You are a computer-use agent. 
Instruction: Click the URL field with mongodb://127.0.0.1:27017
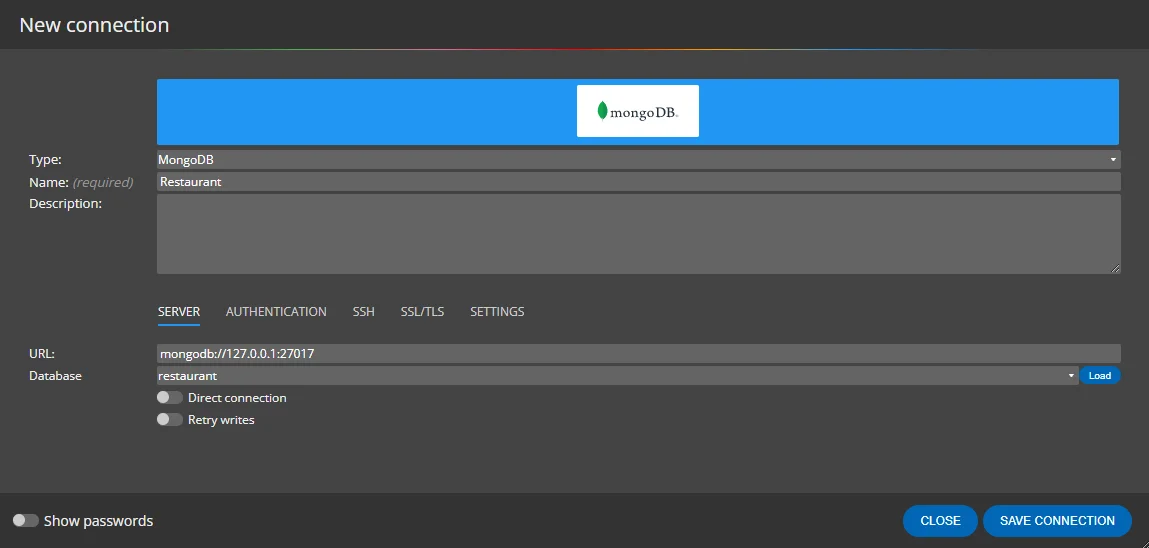click(x=638, y=354)
